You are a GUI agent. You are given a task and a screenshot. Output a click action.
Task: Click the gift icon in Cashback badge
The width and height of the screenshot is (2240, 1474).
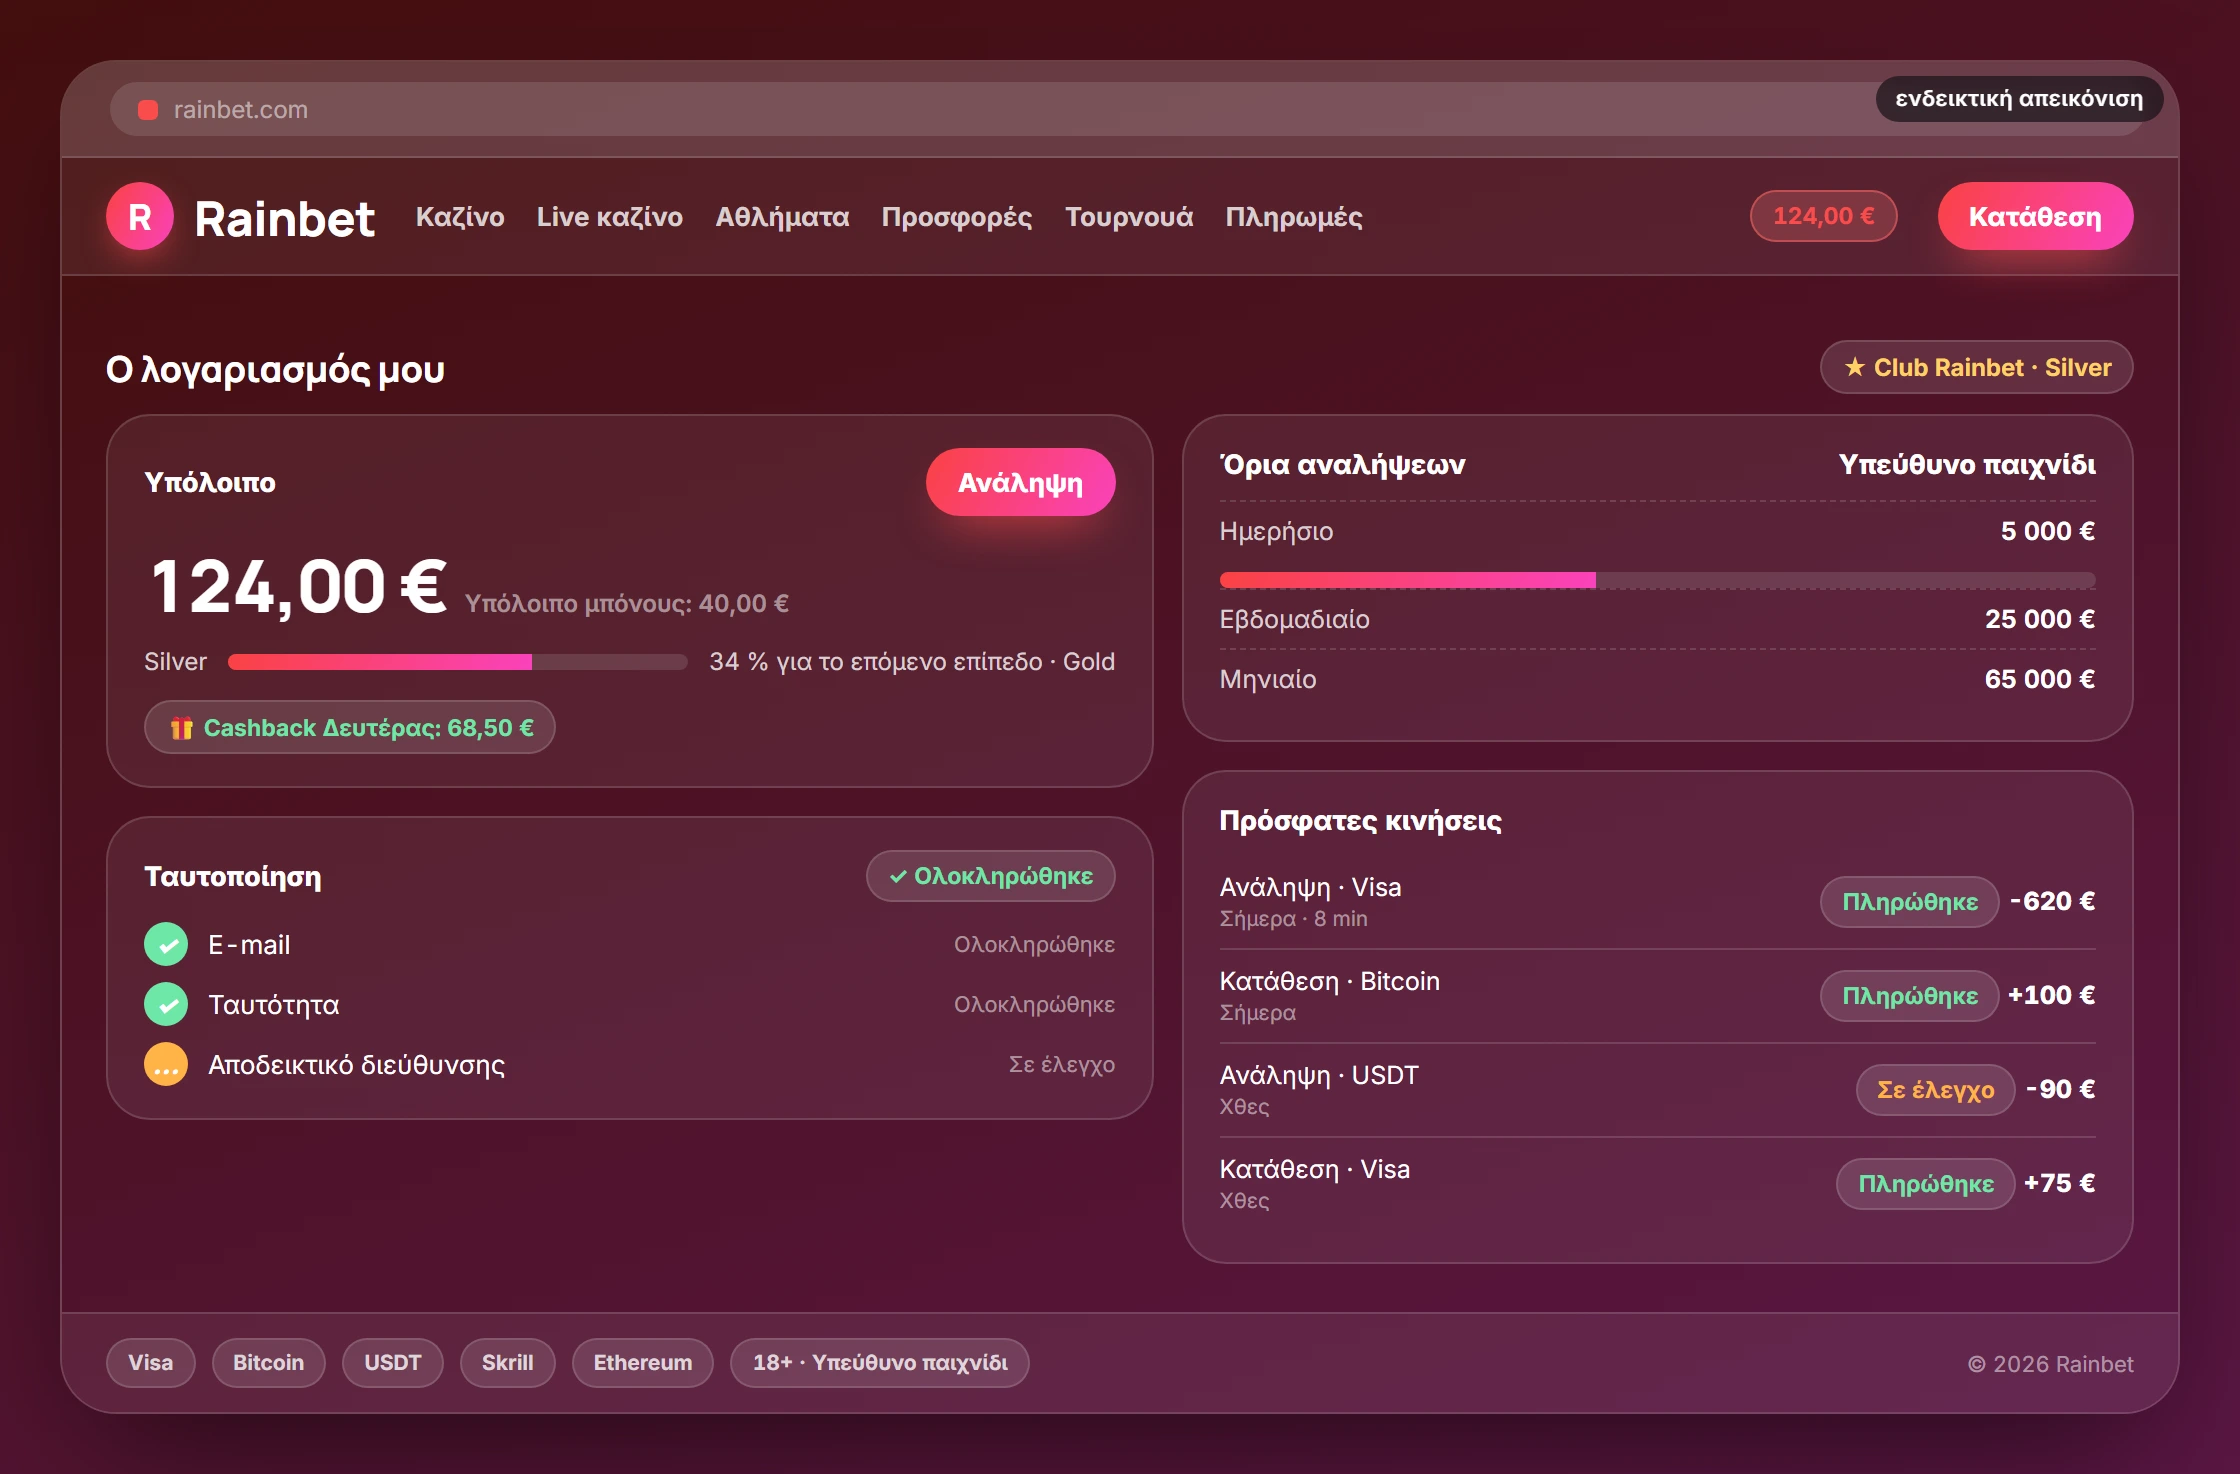click(x=181, y=728)
